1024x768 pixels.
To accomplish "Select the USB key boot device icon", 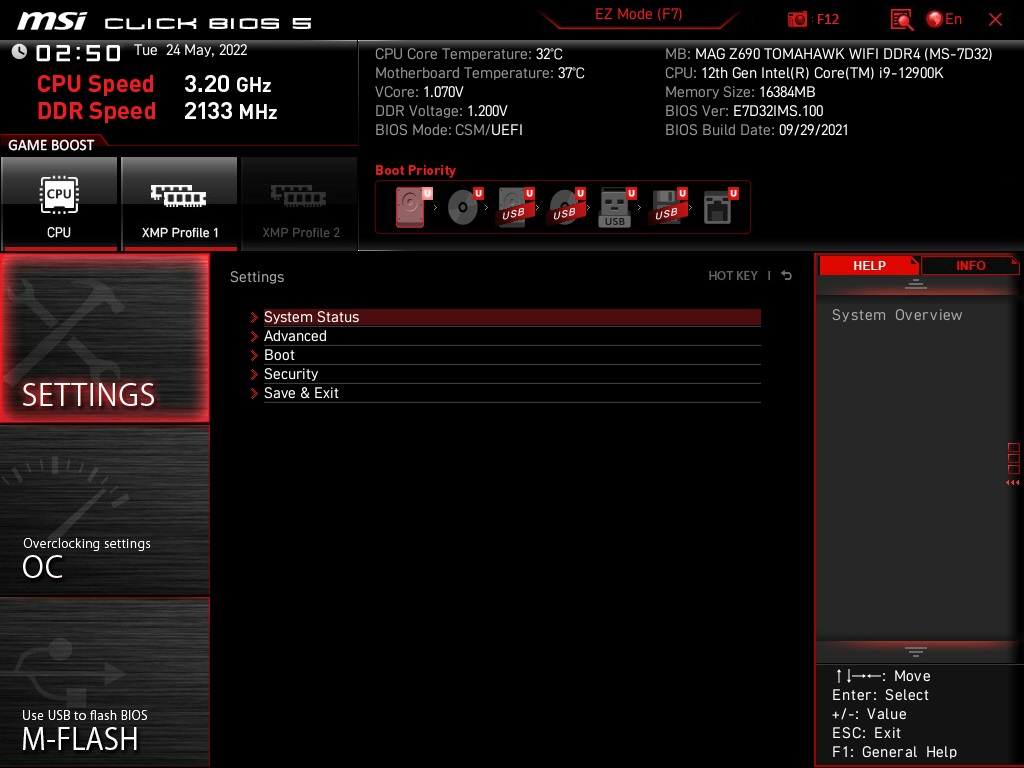I will [617, 207].
